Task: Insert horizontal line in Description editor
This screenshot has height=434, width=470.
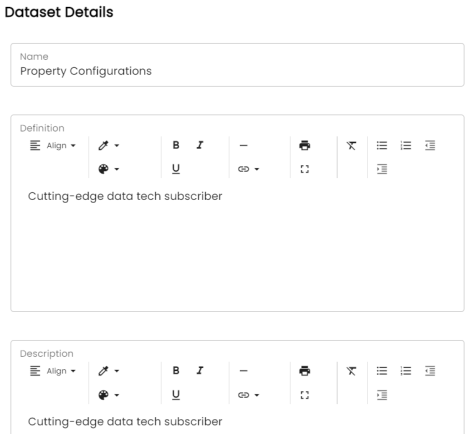Action: pos(243,371)
